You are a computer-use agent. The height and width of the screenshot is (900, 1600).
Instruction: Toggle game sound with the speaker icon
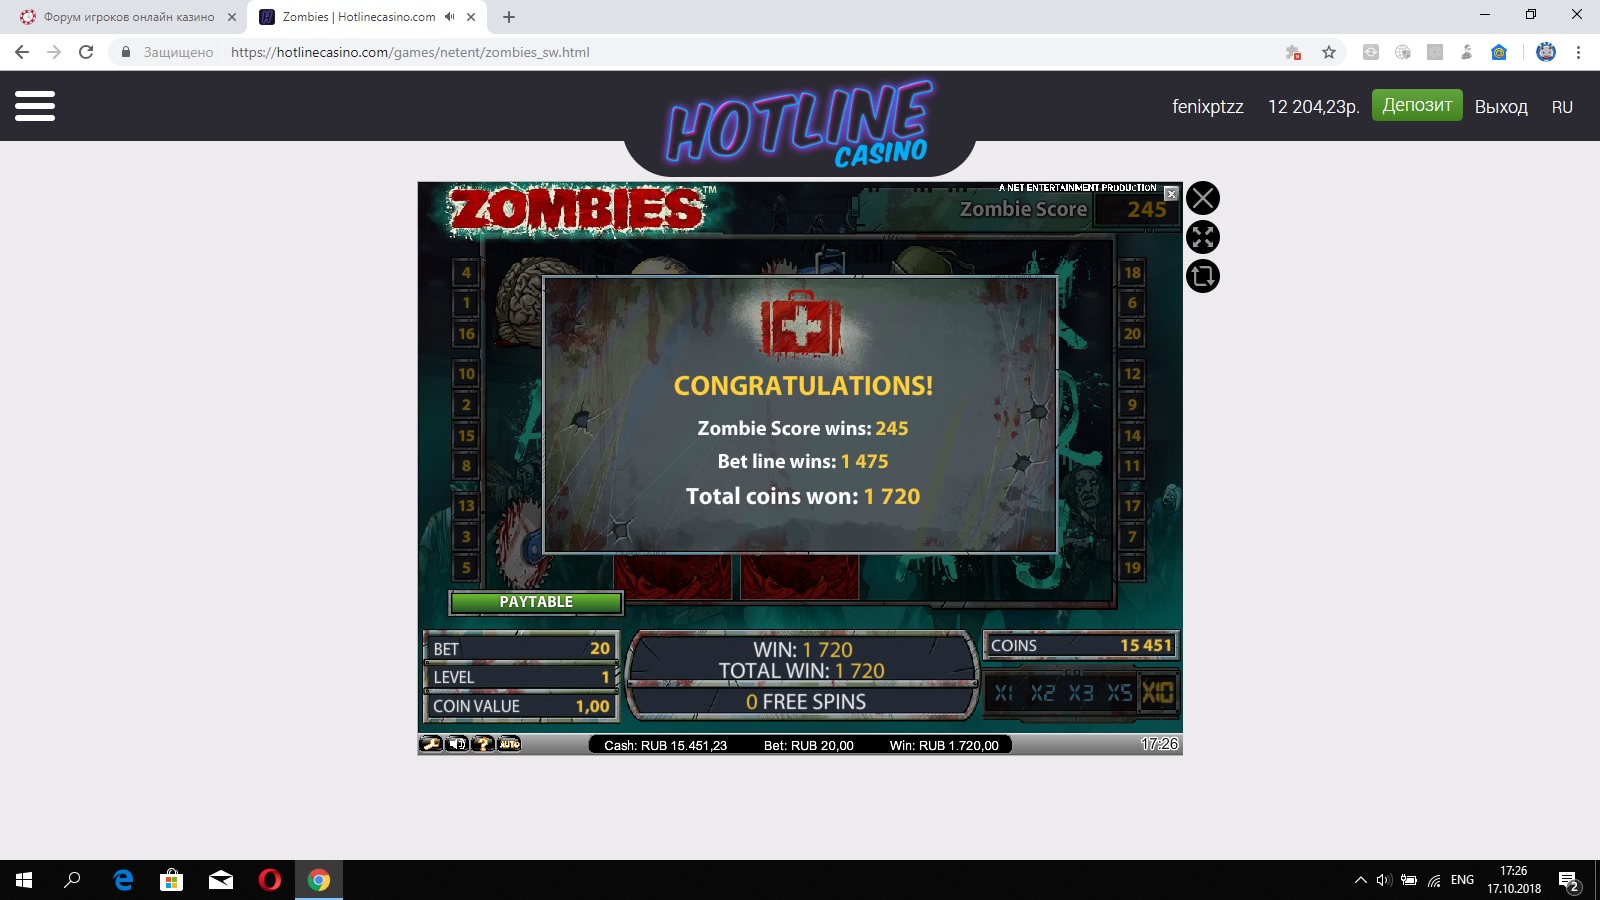click(x=457, y=744)
